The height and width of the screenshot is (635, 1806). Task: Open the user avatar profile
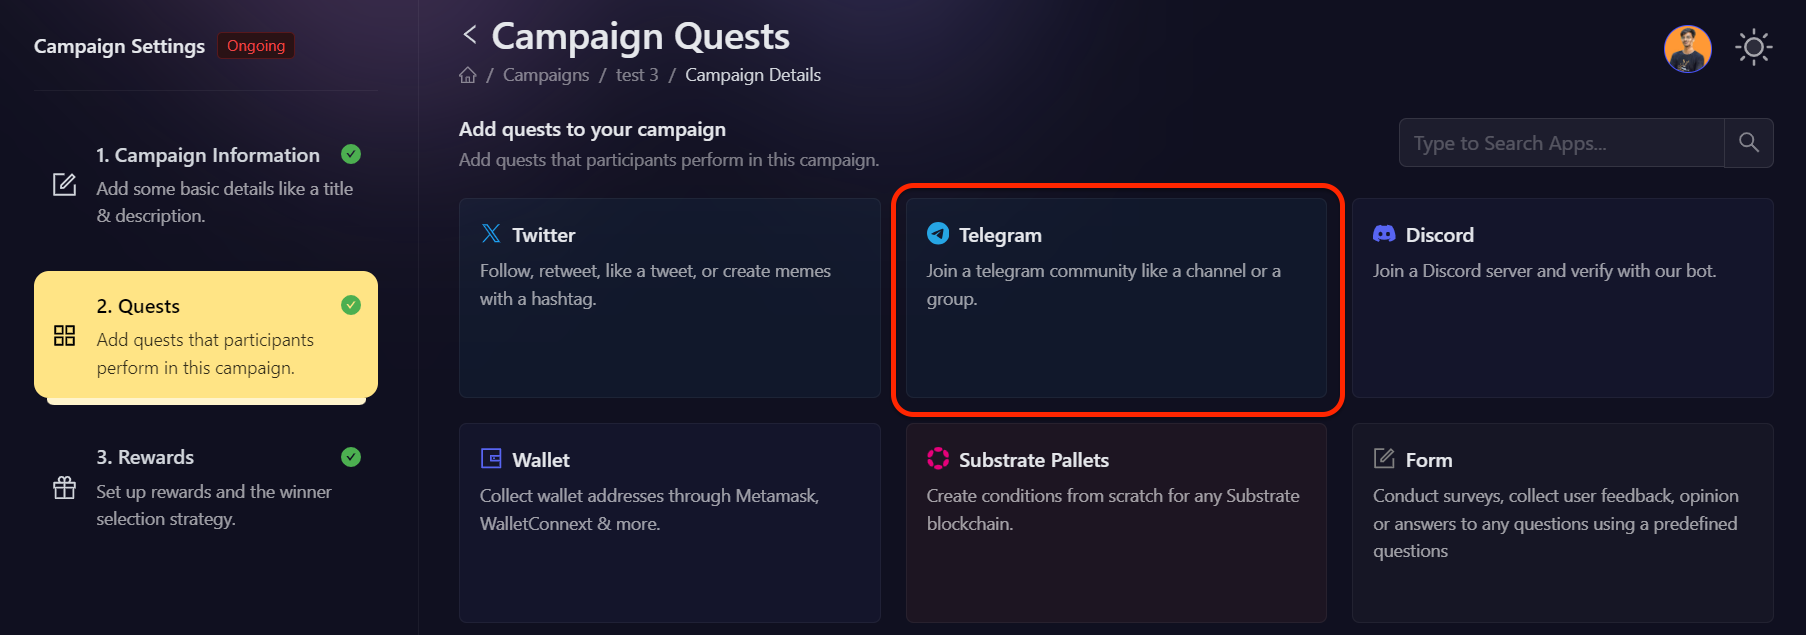[1687, 49]
